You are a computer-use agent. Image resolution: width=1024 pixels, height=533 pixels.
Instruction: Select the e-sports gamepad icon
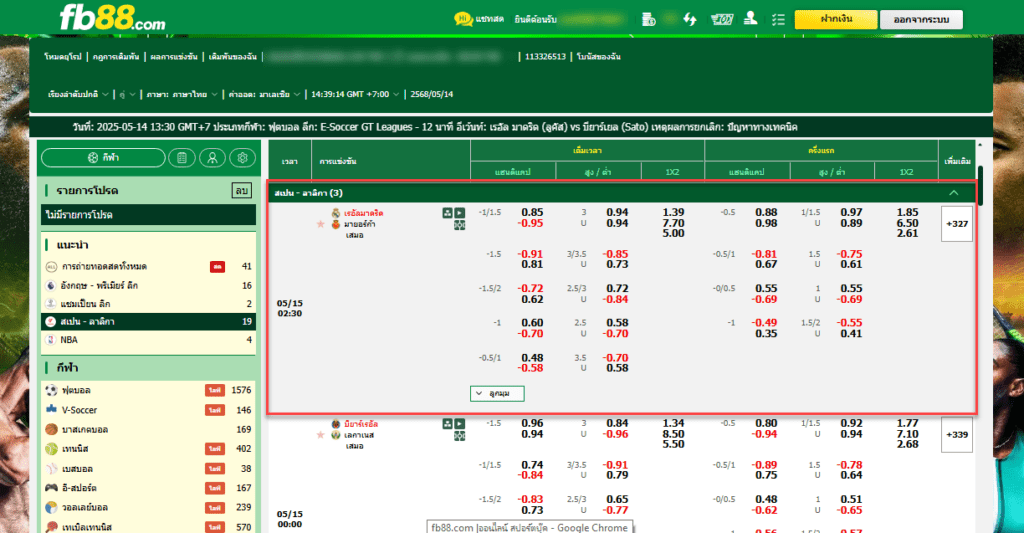coord(52,488)
